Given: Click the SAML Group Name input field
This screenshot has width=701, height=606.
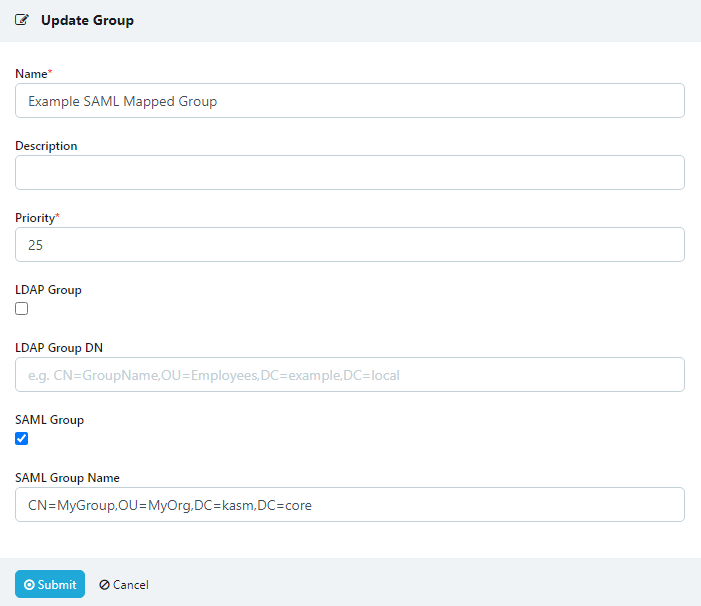Looking at the screenshot, I should [350, 505].
